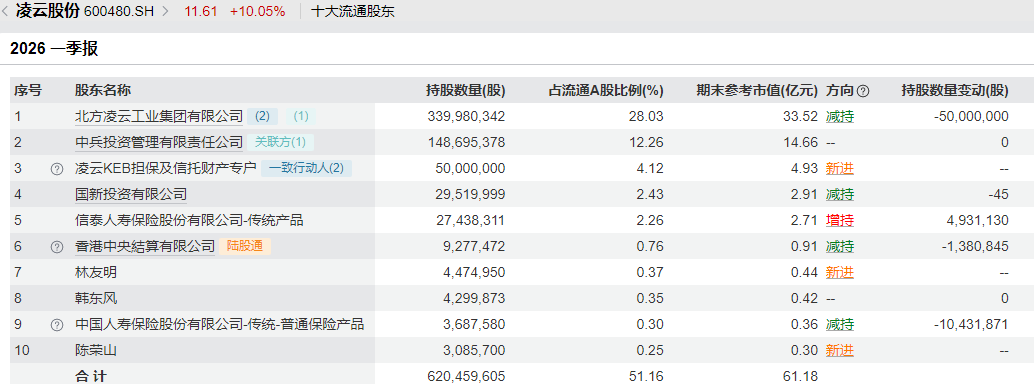Image resolution: width=1034 pixels, height=384 pixels.
Task: Click the (2) badge beside 北方凌云工业集团
Action: tap(262, 117)
